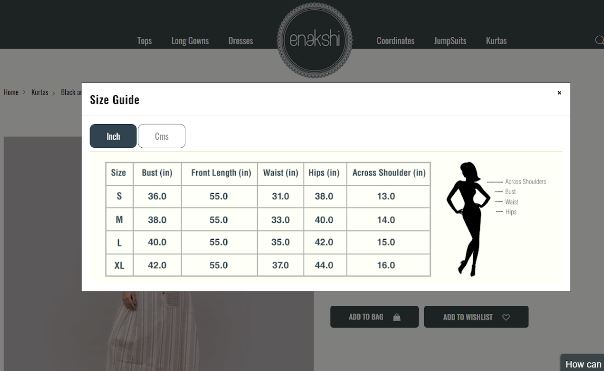
Task: Click Home in the breadcrumb
Action: [11, 92]
